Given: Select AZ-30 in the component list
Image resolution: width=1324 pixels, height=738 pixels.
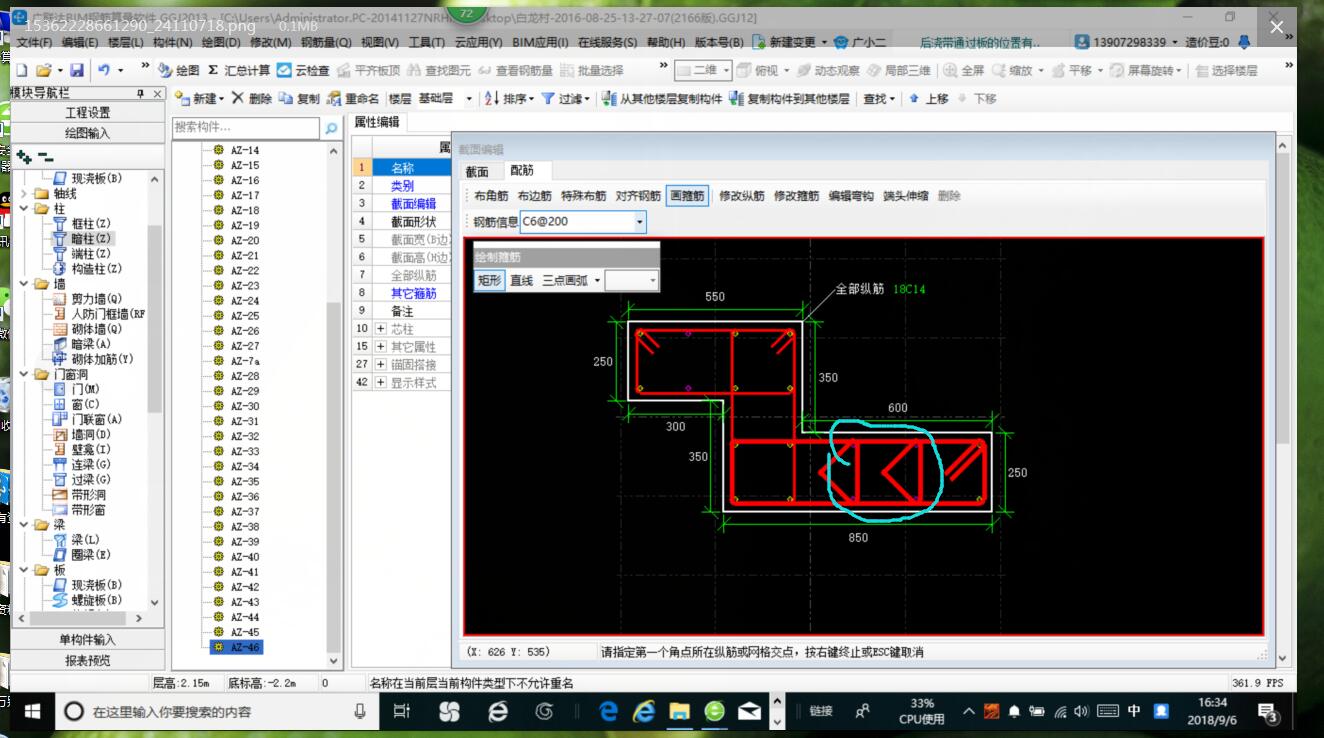Looking at the screenshot, I should 245,406.
